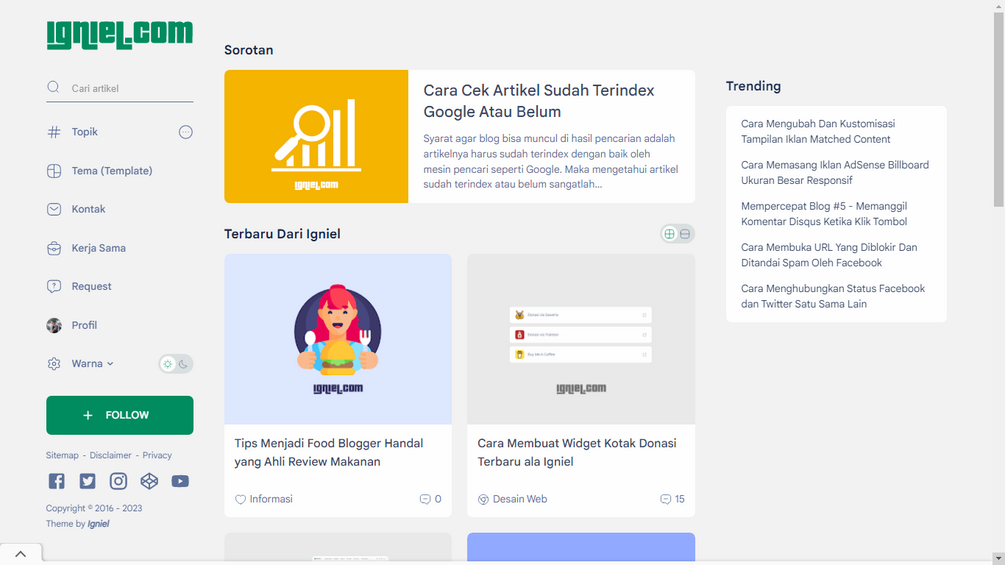This screenshot has width=1005, height=565.
Task: Click the page vertical scrollbar thumb
Action: 999,109
